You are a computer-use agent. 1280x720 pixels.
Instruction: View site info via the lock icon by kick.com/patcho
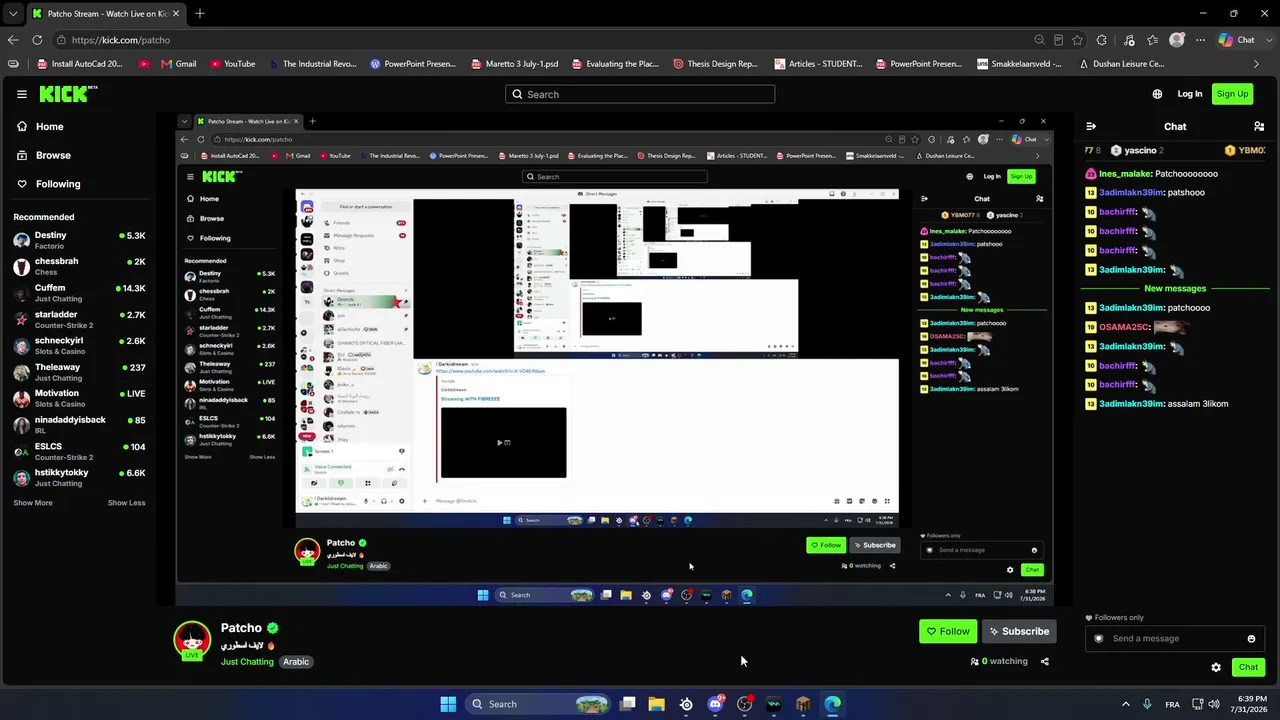pyautogui.click(x=62, y=40)
